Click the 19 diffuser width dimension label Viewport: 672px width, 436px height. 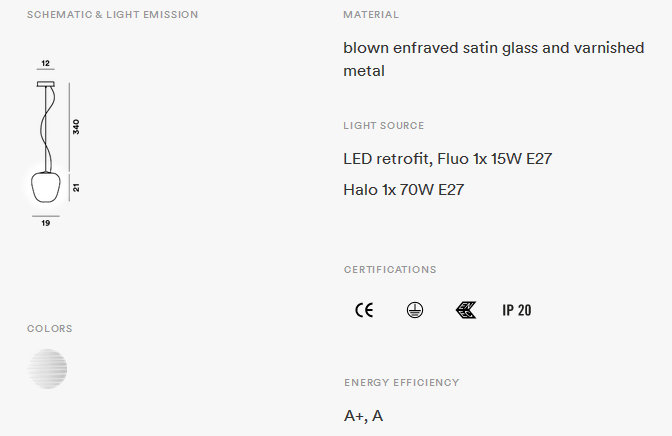pos(45,223)
